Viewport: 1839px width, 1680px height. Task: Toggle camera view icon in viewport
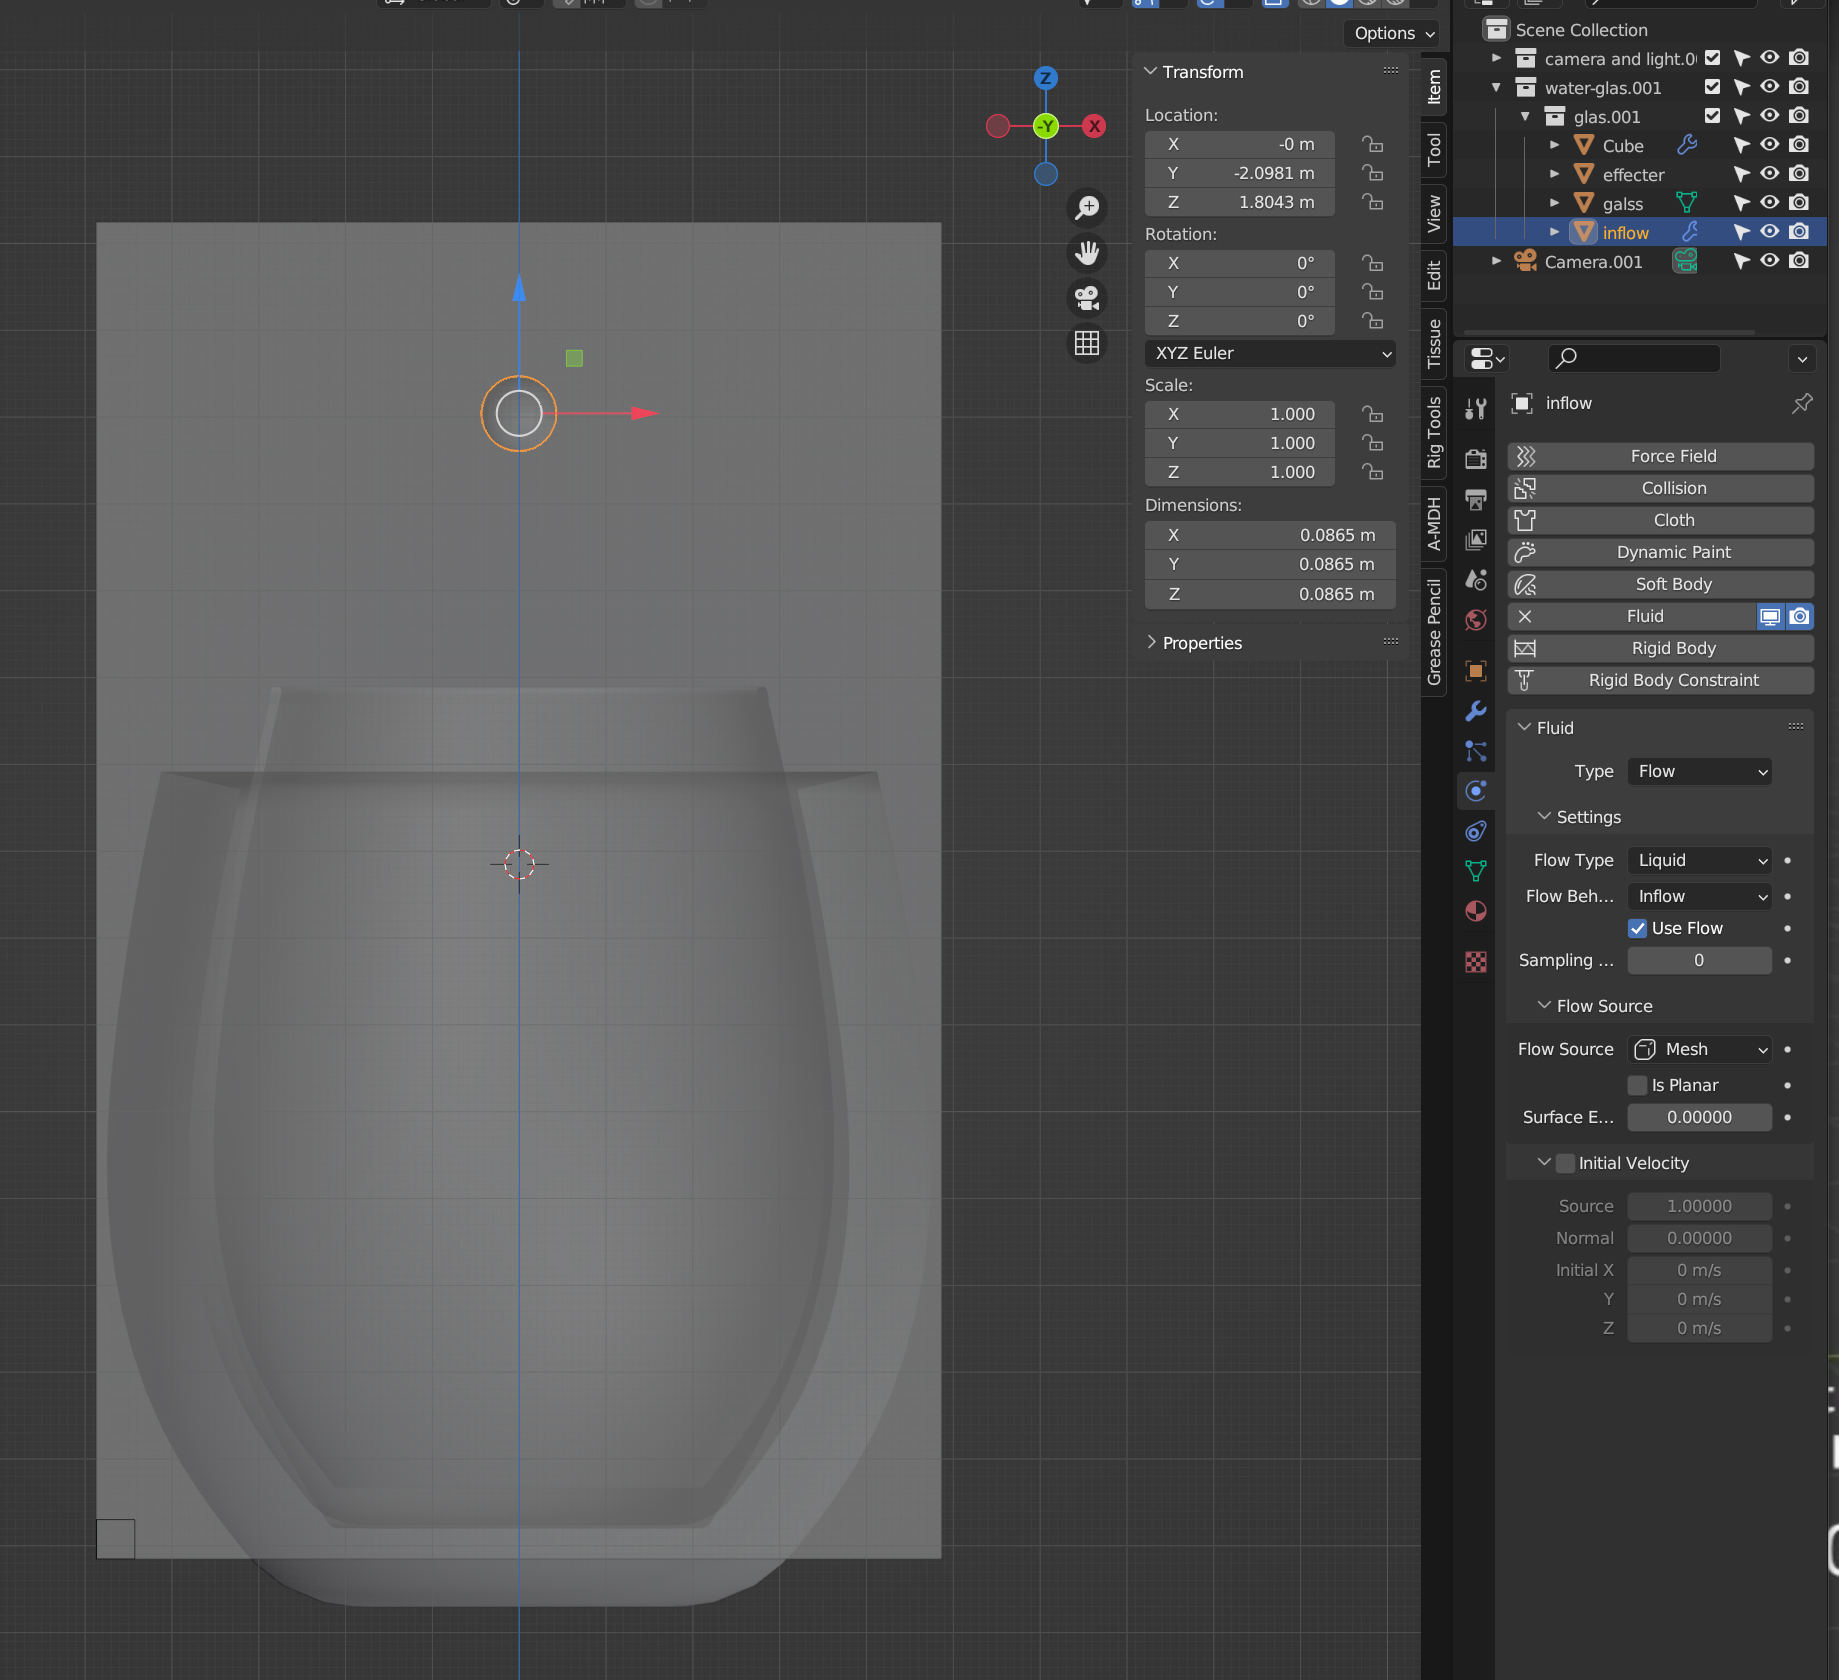click(1087, 298)
